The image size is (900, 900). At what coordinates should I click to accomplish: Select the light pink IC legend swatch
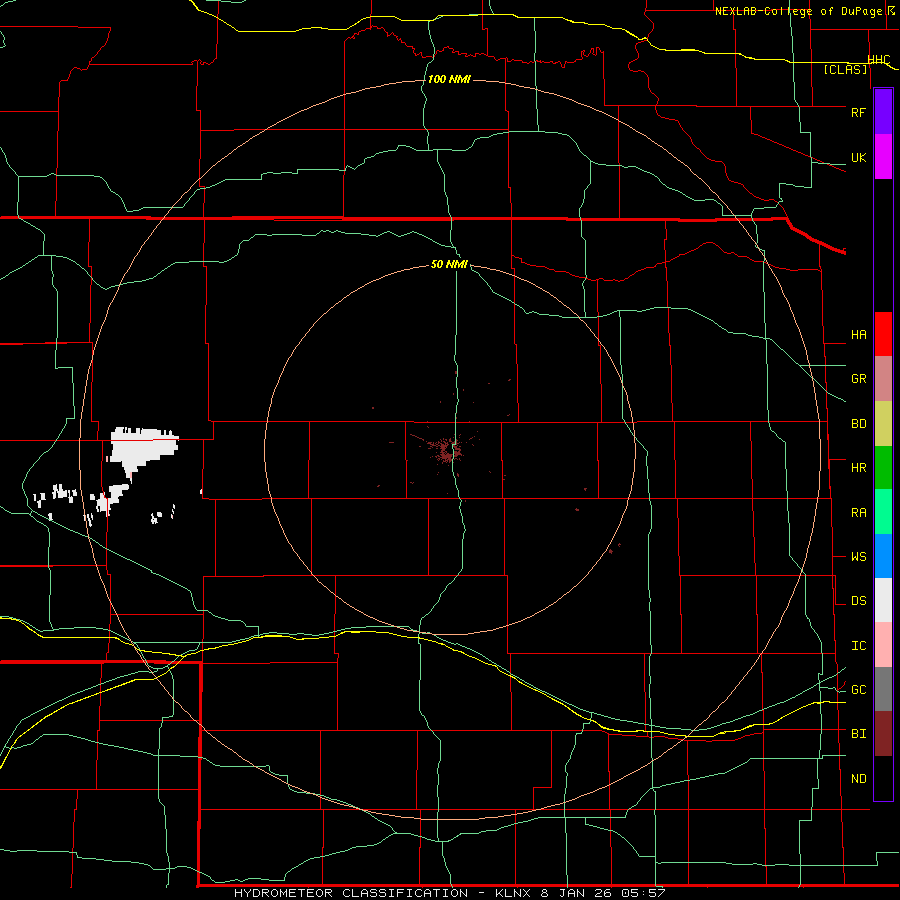883,645
